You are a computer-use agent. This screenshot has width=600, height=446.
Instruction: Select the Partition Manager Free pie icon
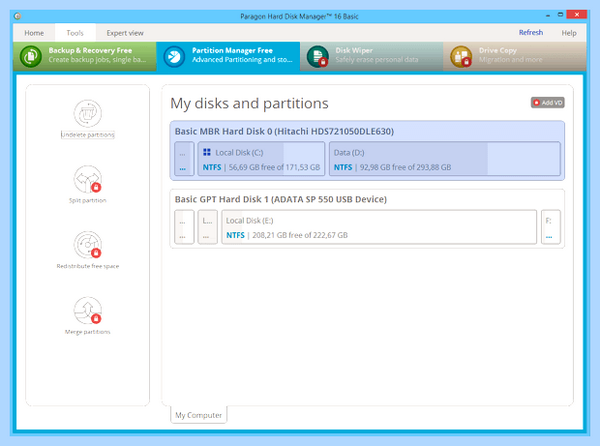(174, 57)
